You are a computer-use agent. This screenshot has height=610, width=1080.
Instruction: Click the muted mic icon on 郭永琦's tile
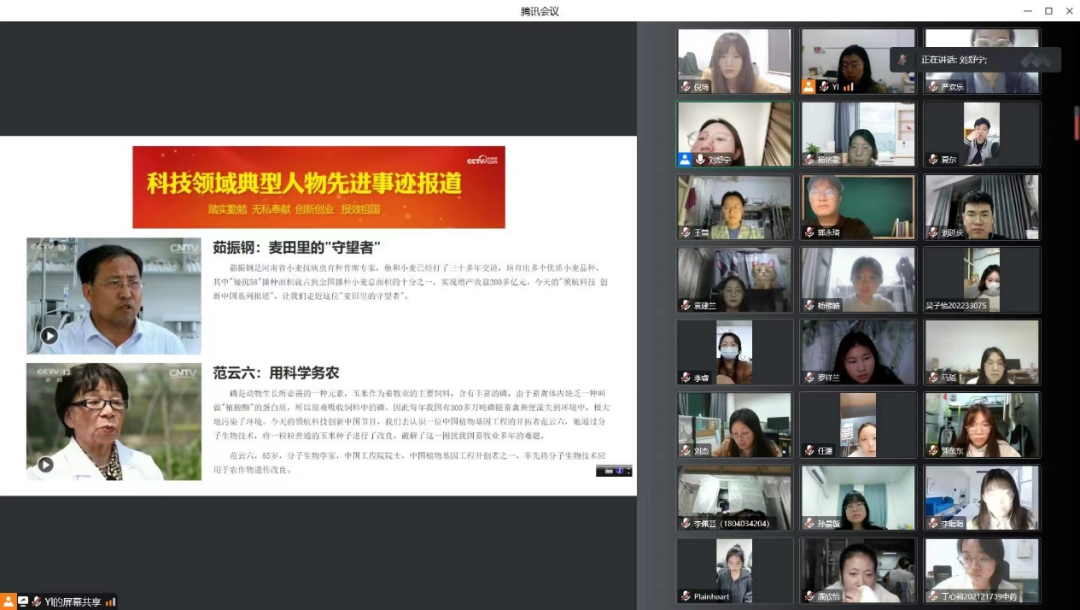(809, 232)
